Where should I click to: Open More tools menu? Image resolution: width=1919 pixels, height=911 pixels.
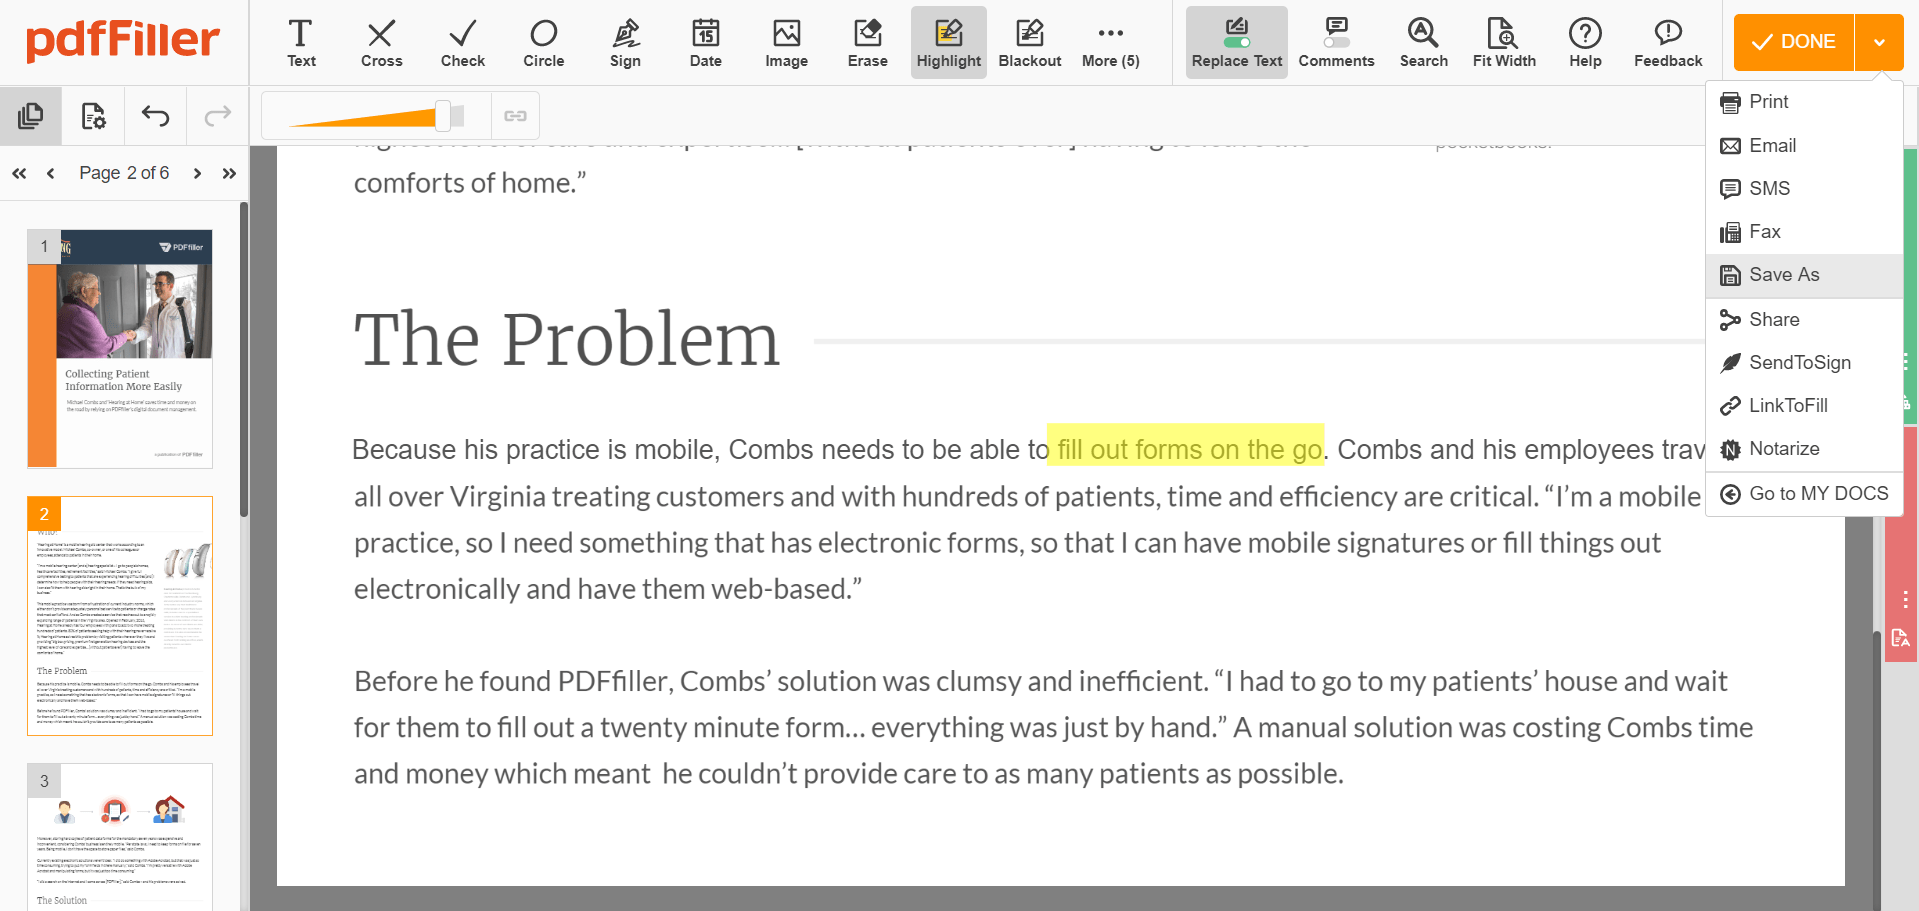click(x=1109, y=42)
